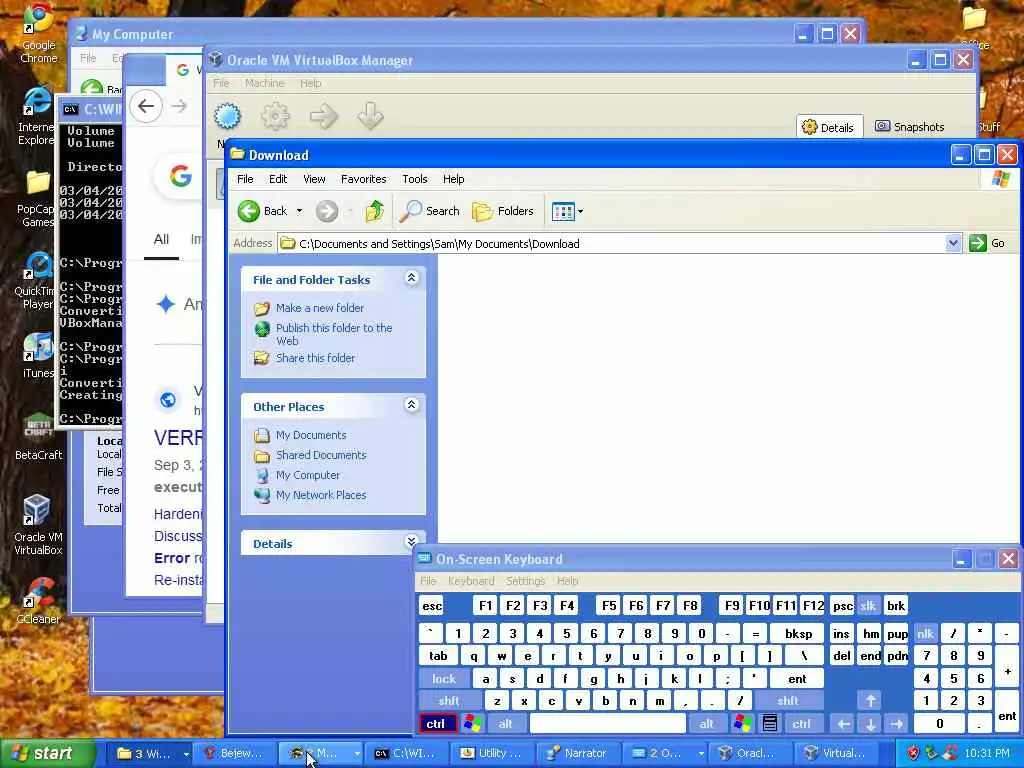Toggle left alt key on On-Screen Keyboard
Image resolution: width=1024 pixels, height=768 pixels.
click(x=505, y=724)
